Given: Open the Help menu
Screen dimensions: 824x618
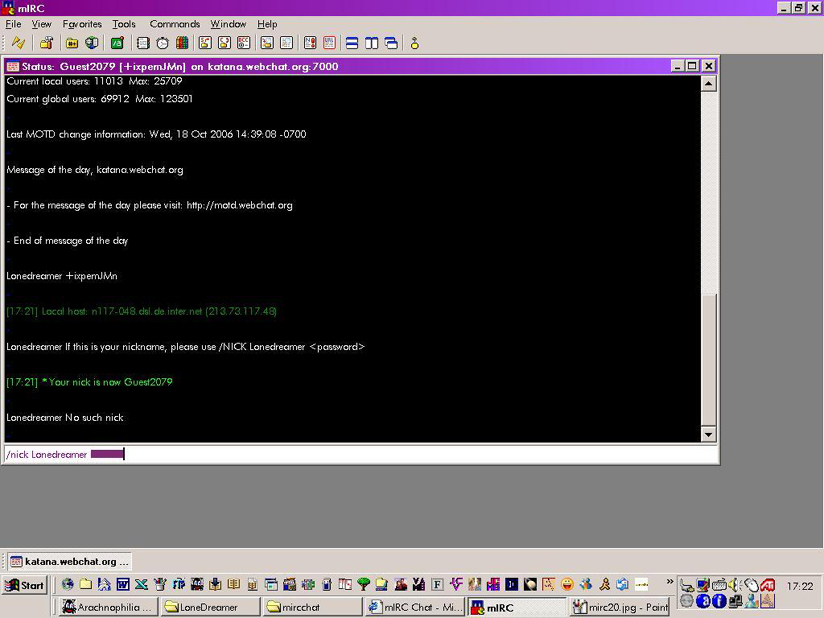Looking at the screenshot, I should coord(267,24).
